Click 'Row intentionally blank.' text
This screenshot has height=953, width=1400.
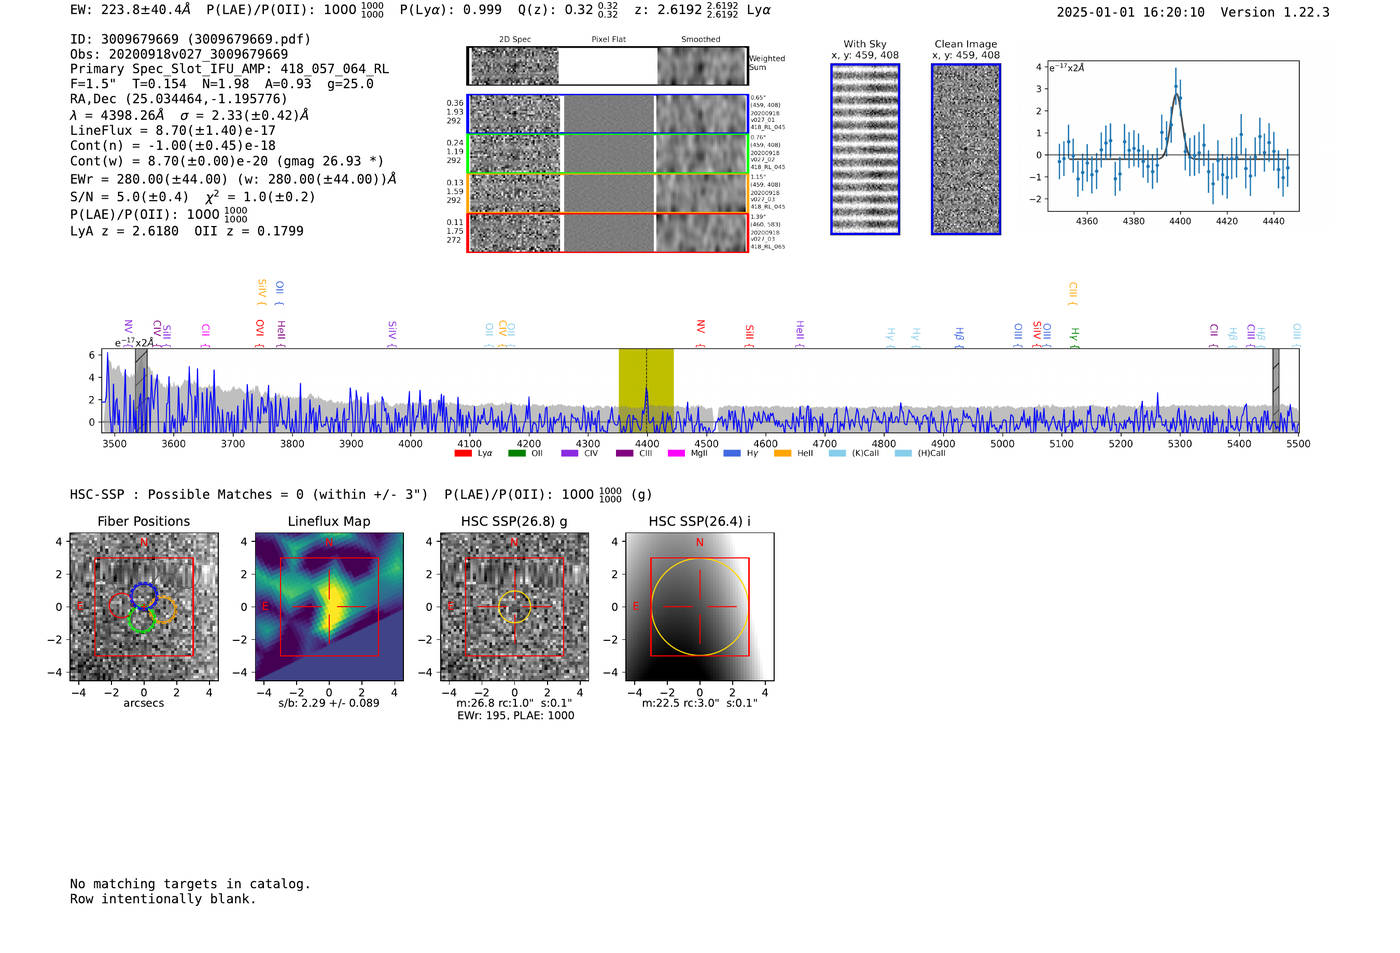click(x=163, y=899)
